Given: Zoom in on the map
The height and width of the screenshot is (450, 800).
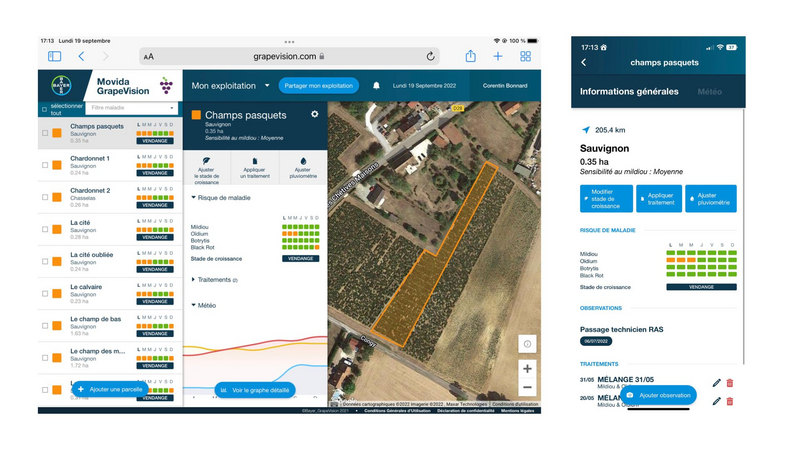Looking at the screenshot, I should coord(527,367).
